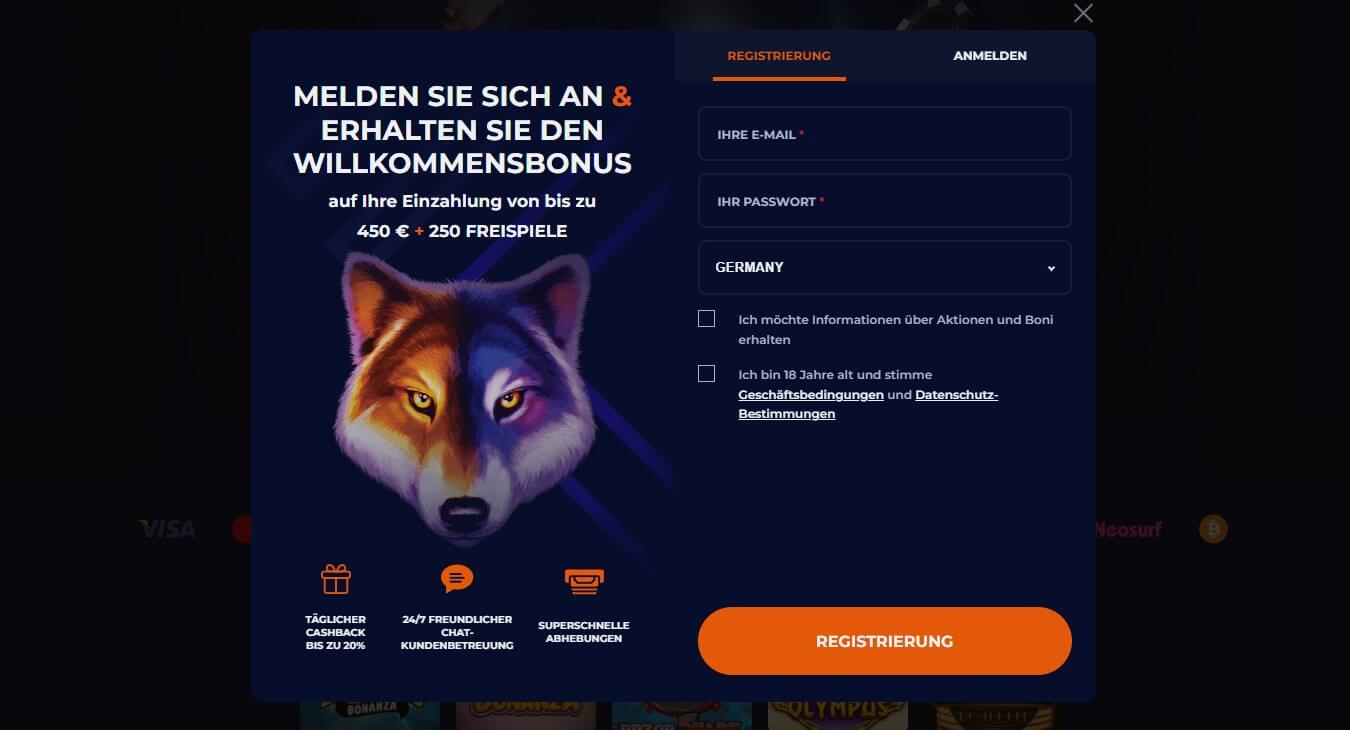The height and width of the screenshot is (730, 1350).
Task: Select the Registrierung tab
Action: click(779, 56)
